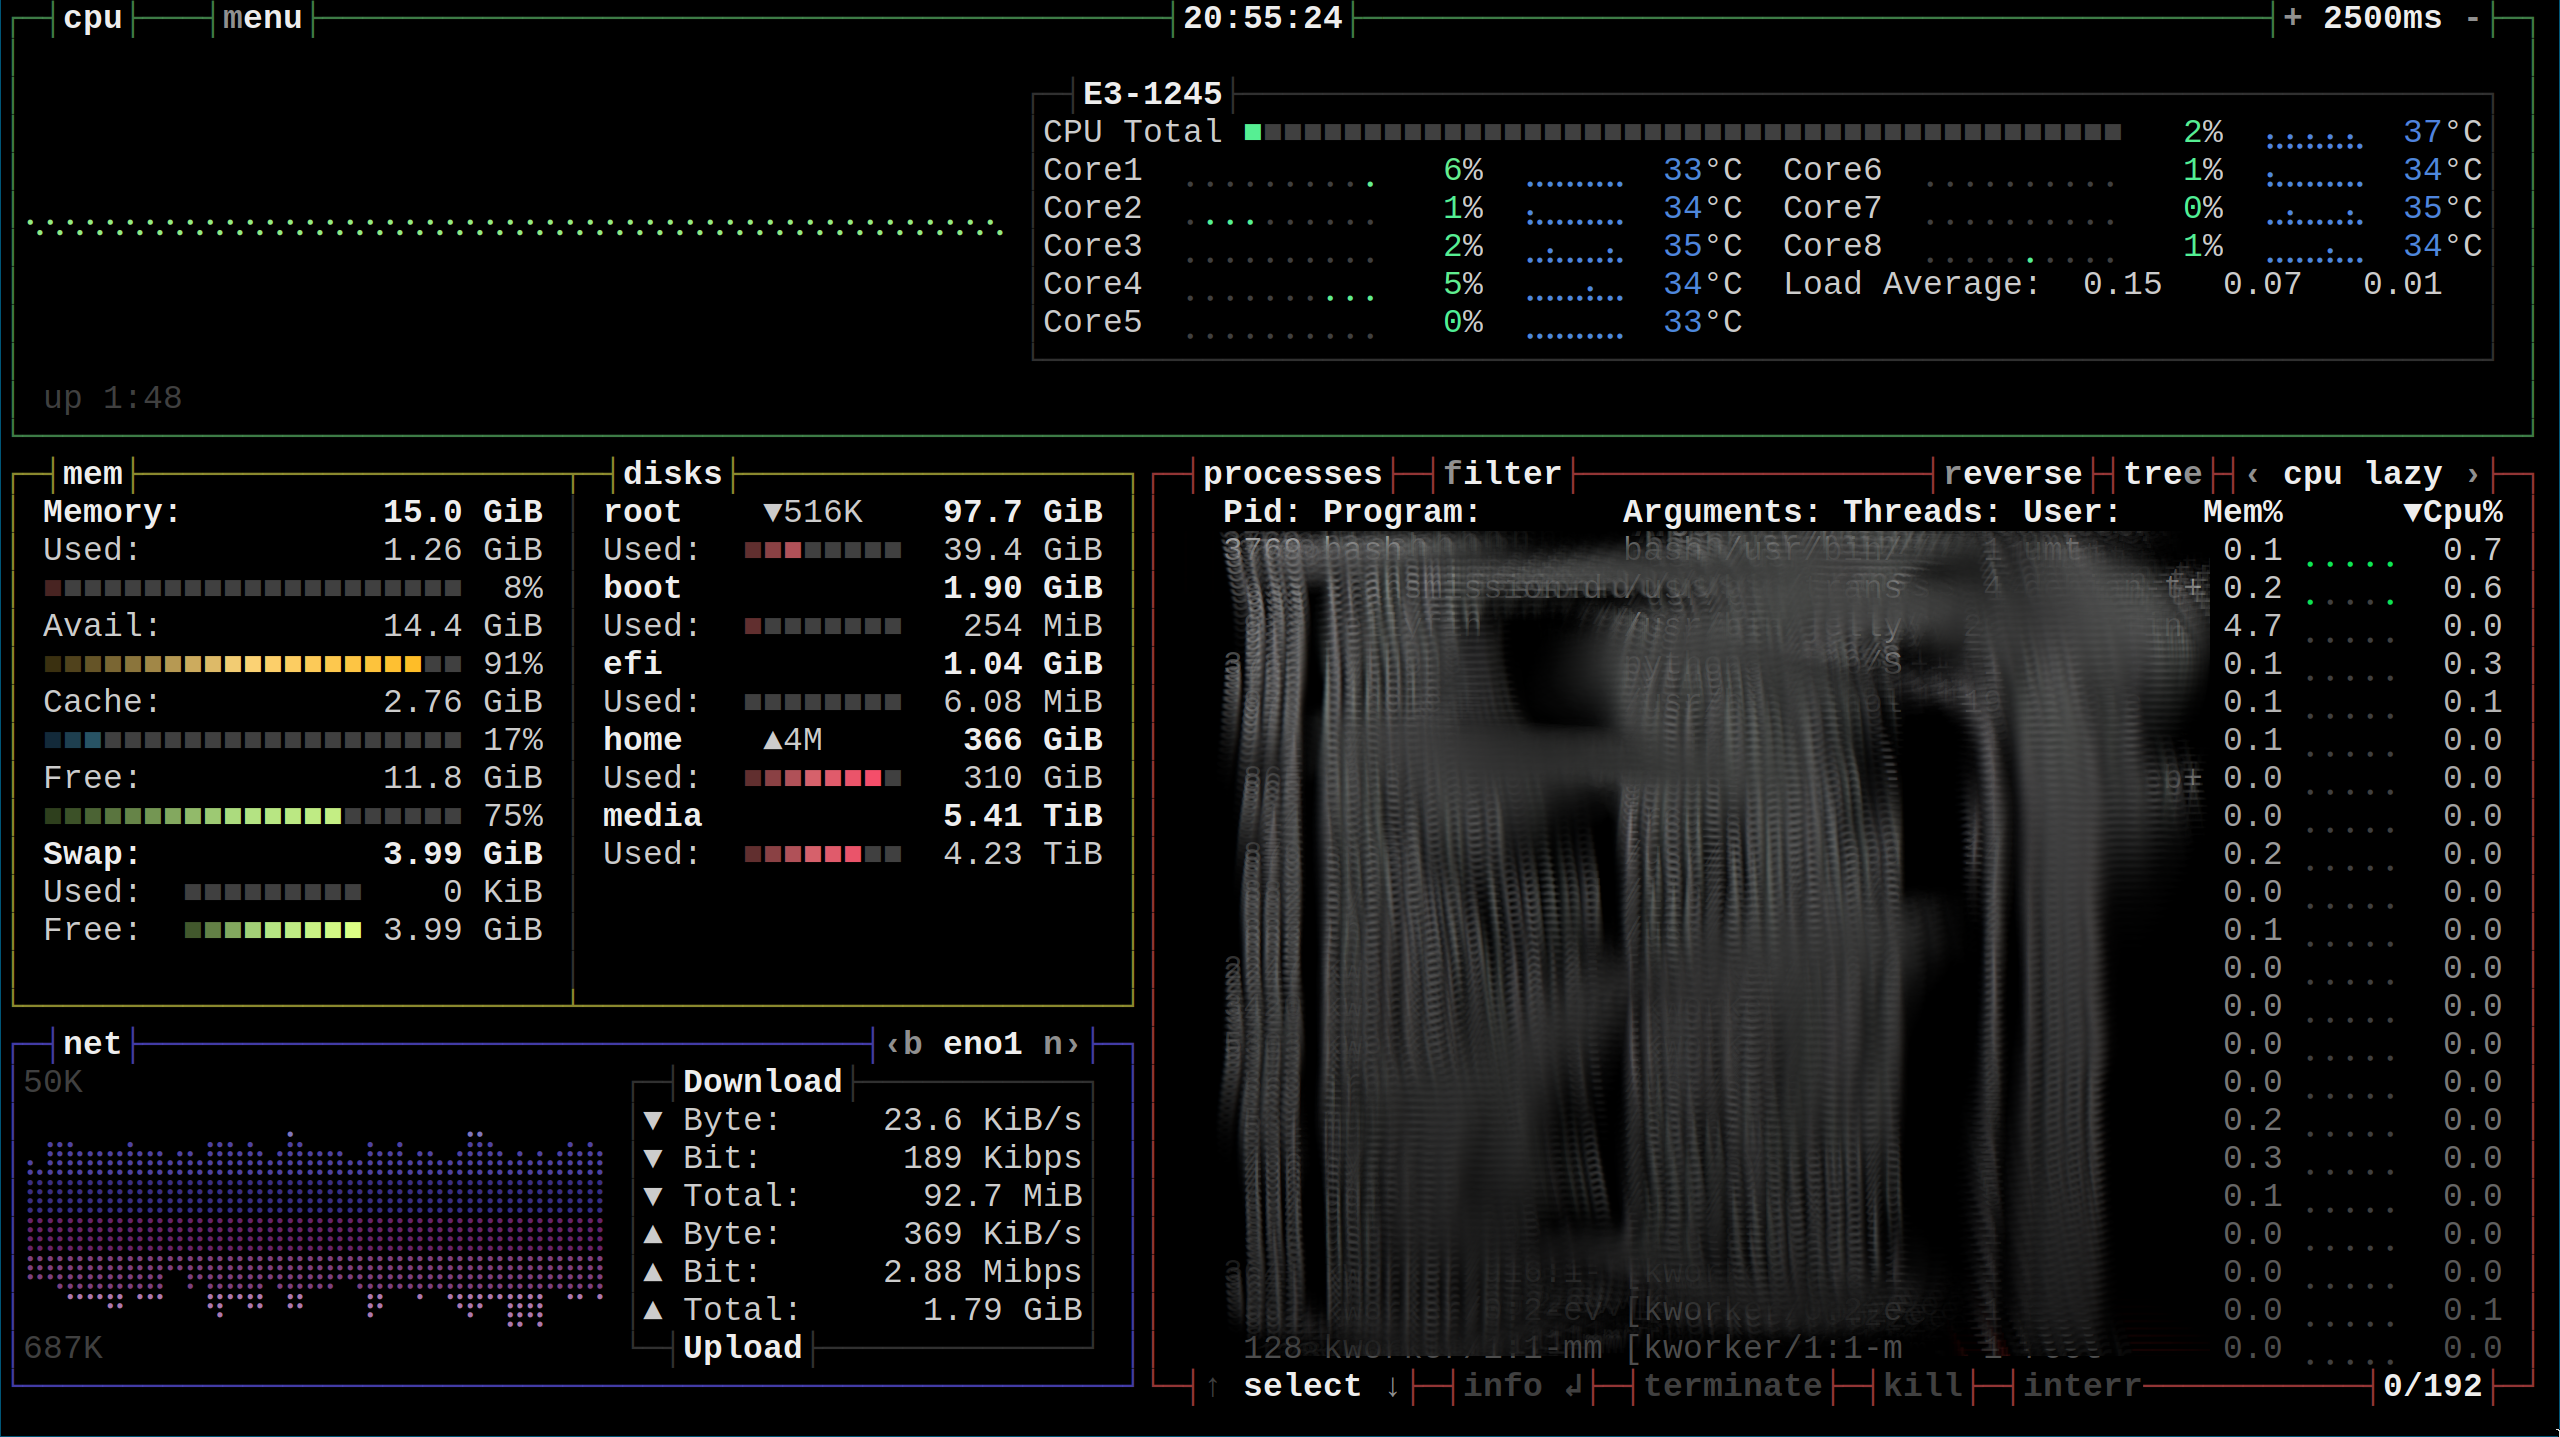Click the Upload section title
The image size is (2560, 1437).
point(743,1348)
